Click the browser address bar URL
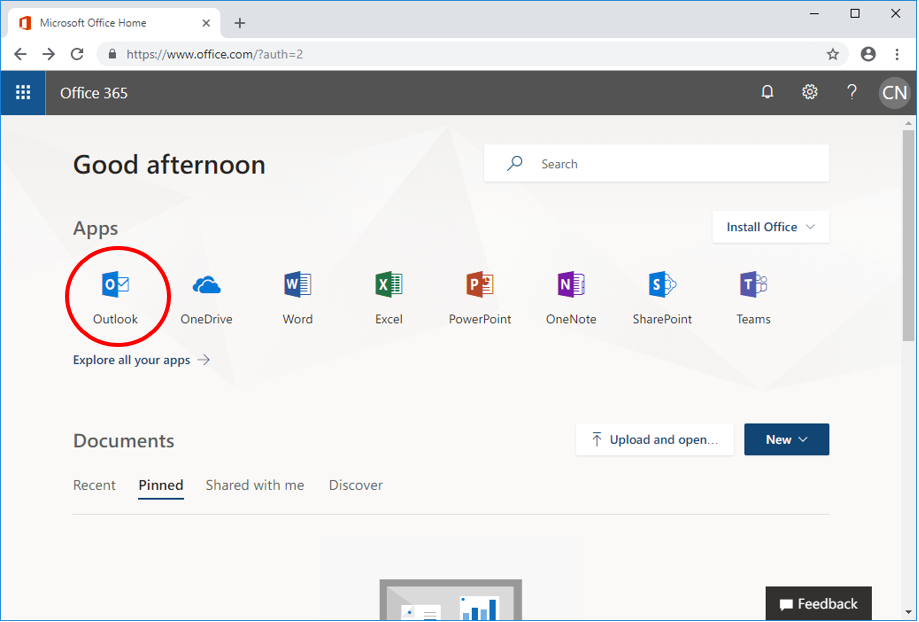Image resolution: width=919 pixels, height=622 pixels. [215, 55]
